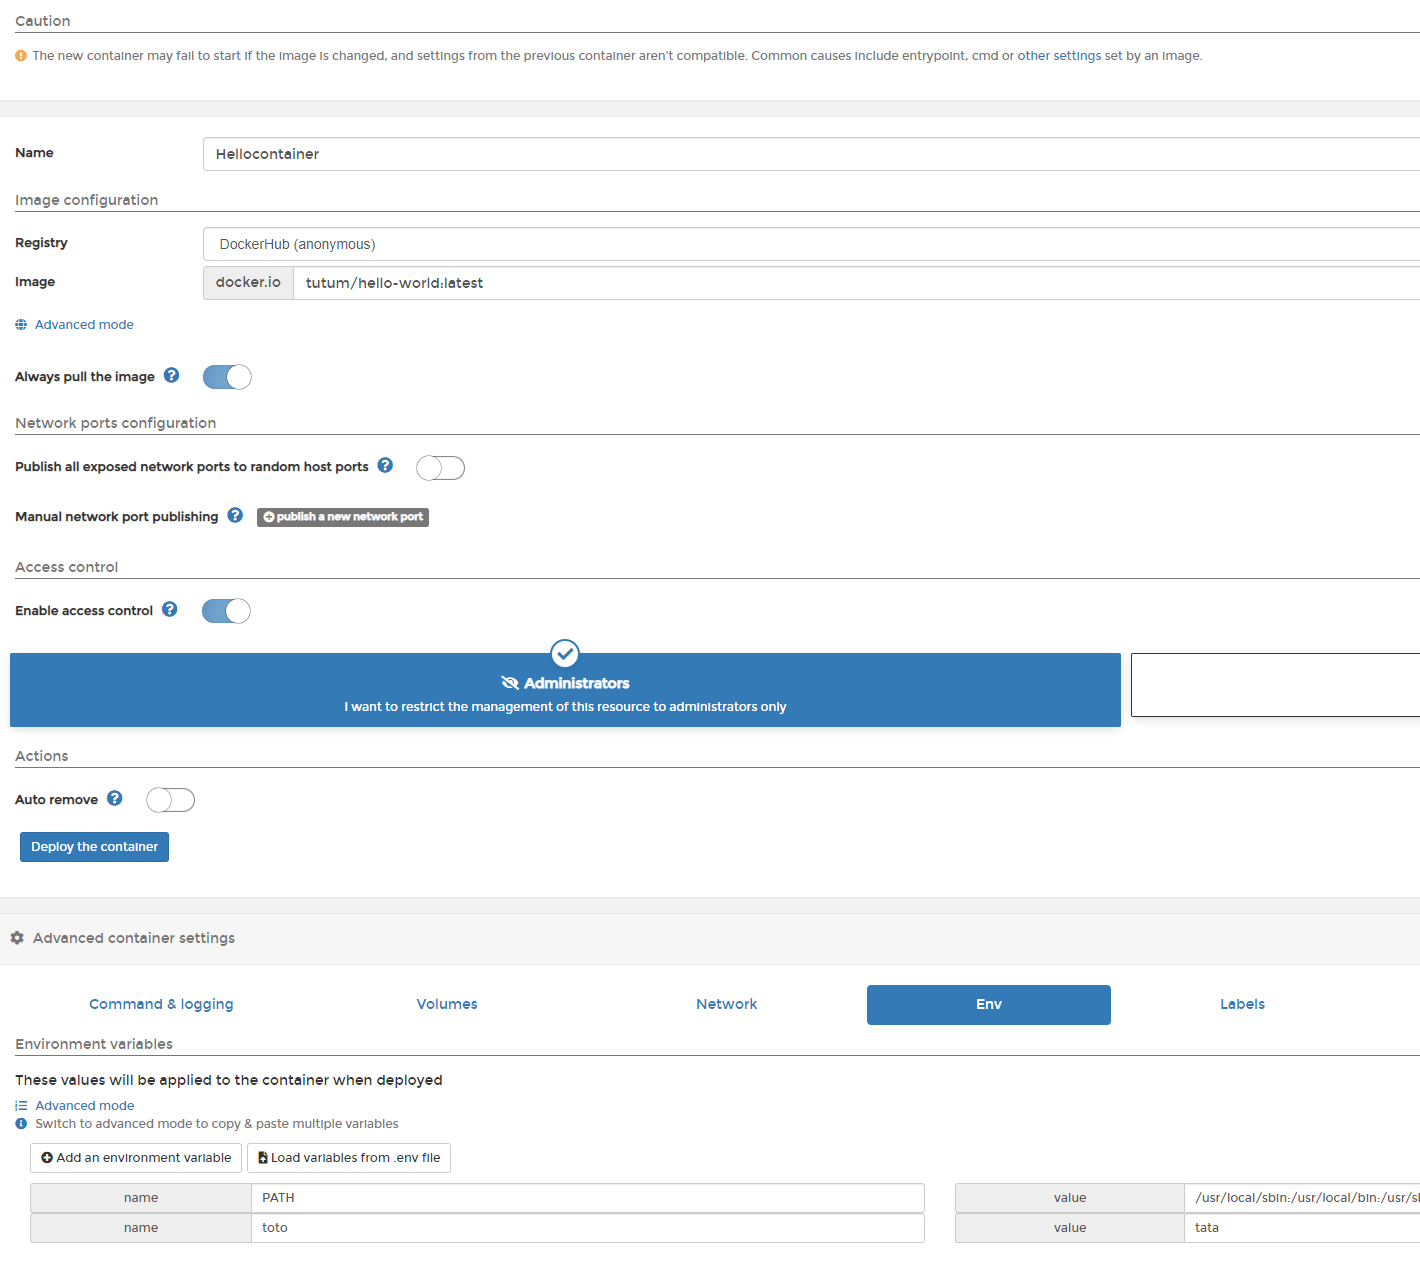This screenshot has height=1267, width=1420.
Task: Select the Administrators access restriction card
Action: [x=565, y=690]
